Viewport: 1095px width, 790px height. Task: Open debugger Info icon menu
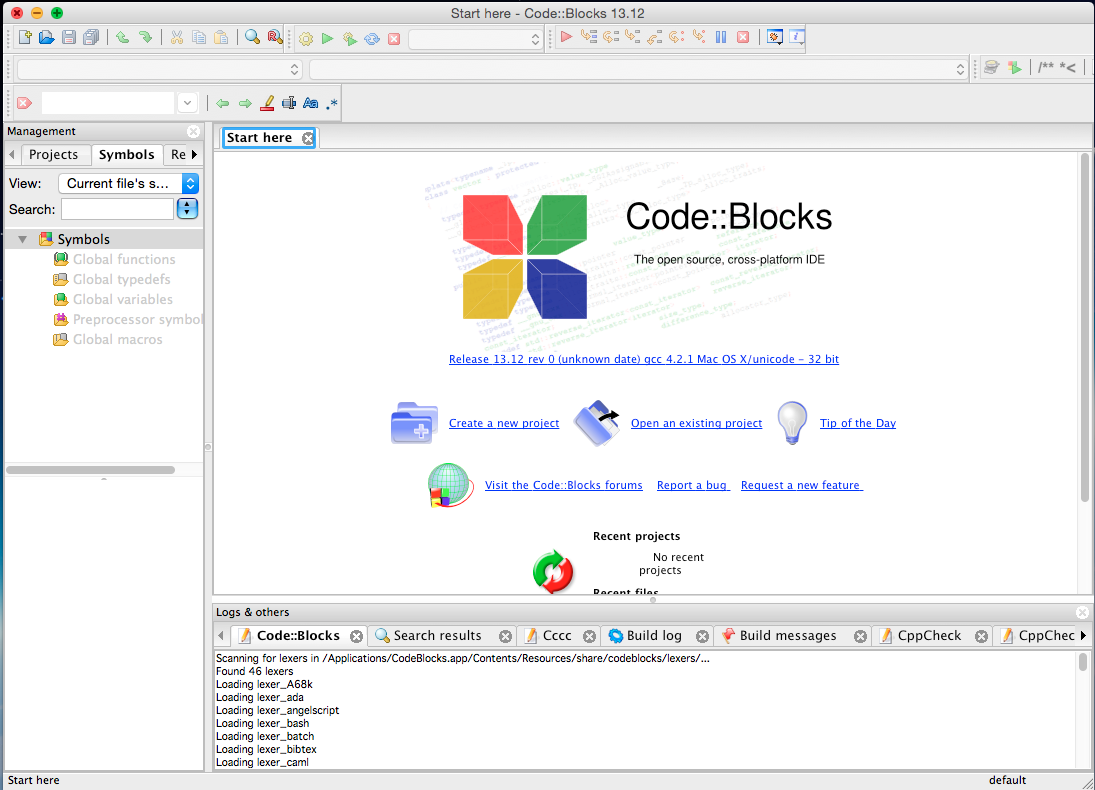point(797,36)
